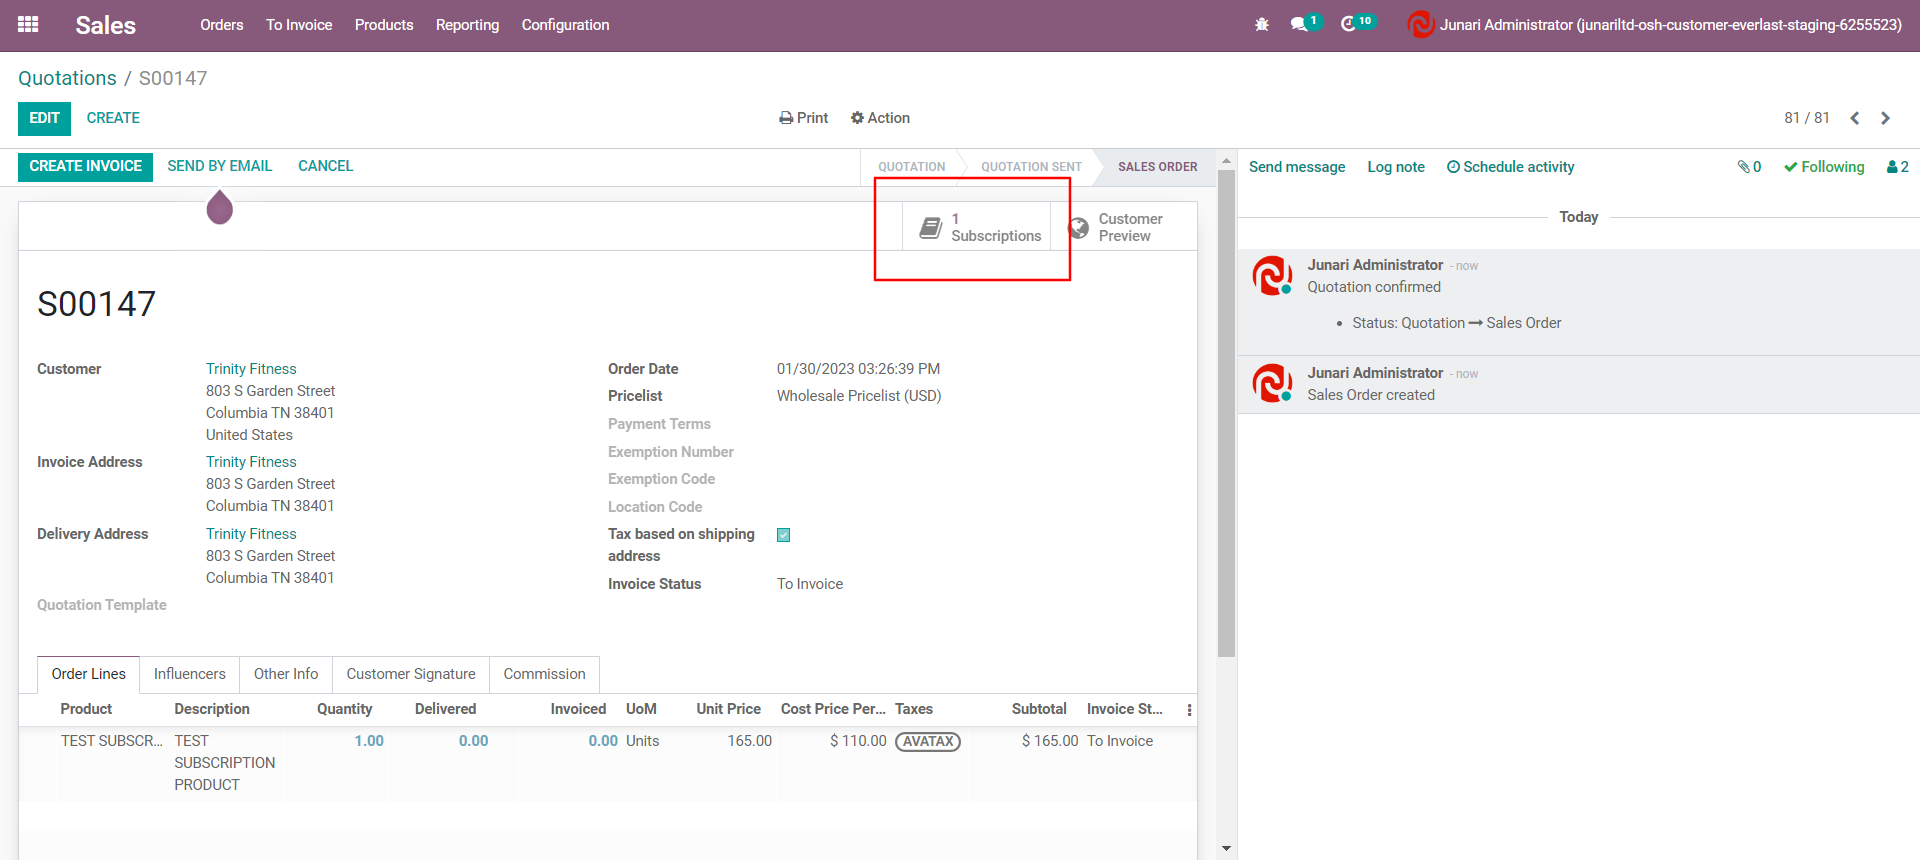Go to next record arrow
The width and height of the screenshot is (1920, 860).
1886,118
